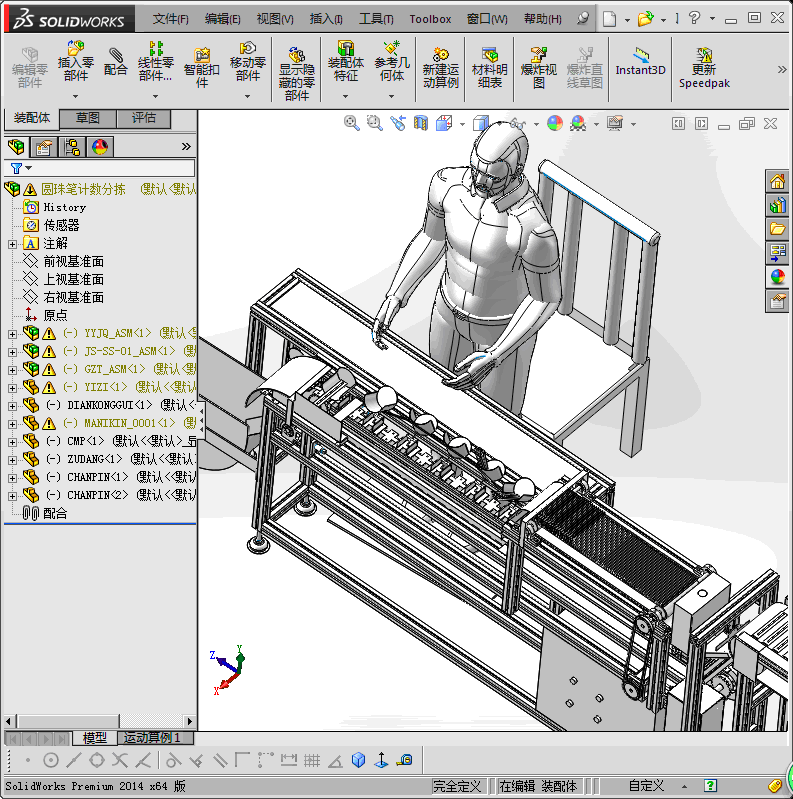Open the 编辑(E) Edit menu
Viewport: 793px width, 799px height.
(223, 19)
